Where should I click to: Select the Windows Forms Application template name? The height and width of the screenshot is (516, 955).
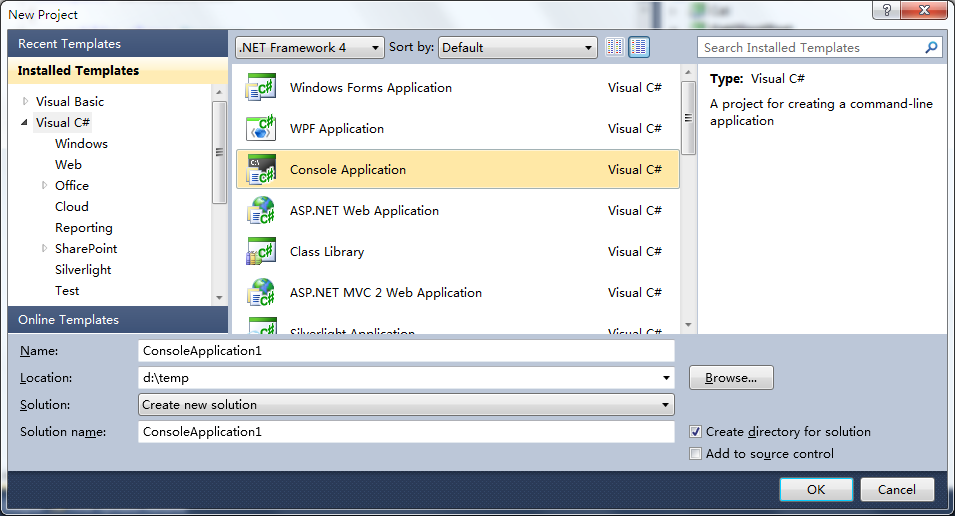pyautogui.click(x=371, y=88)
